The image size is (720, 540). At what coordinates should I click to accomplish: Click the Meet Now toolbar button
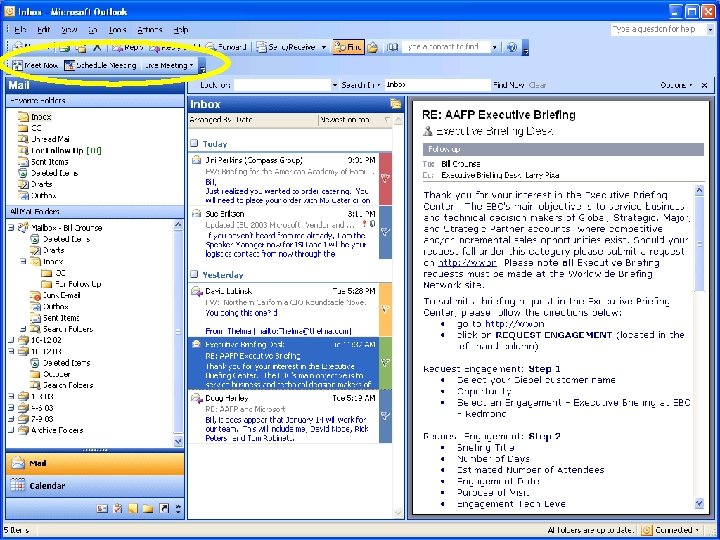coord(35,66)
